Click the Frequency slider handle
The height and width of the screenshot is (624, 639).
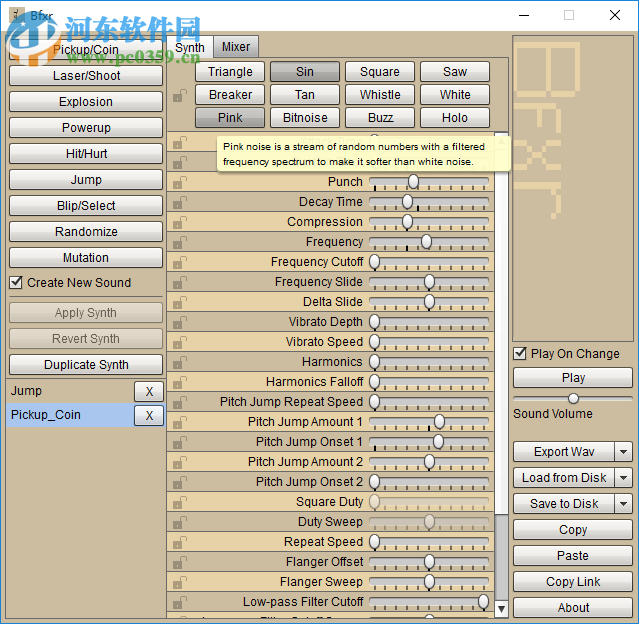click(426, 241)
